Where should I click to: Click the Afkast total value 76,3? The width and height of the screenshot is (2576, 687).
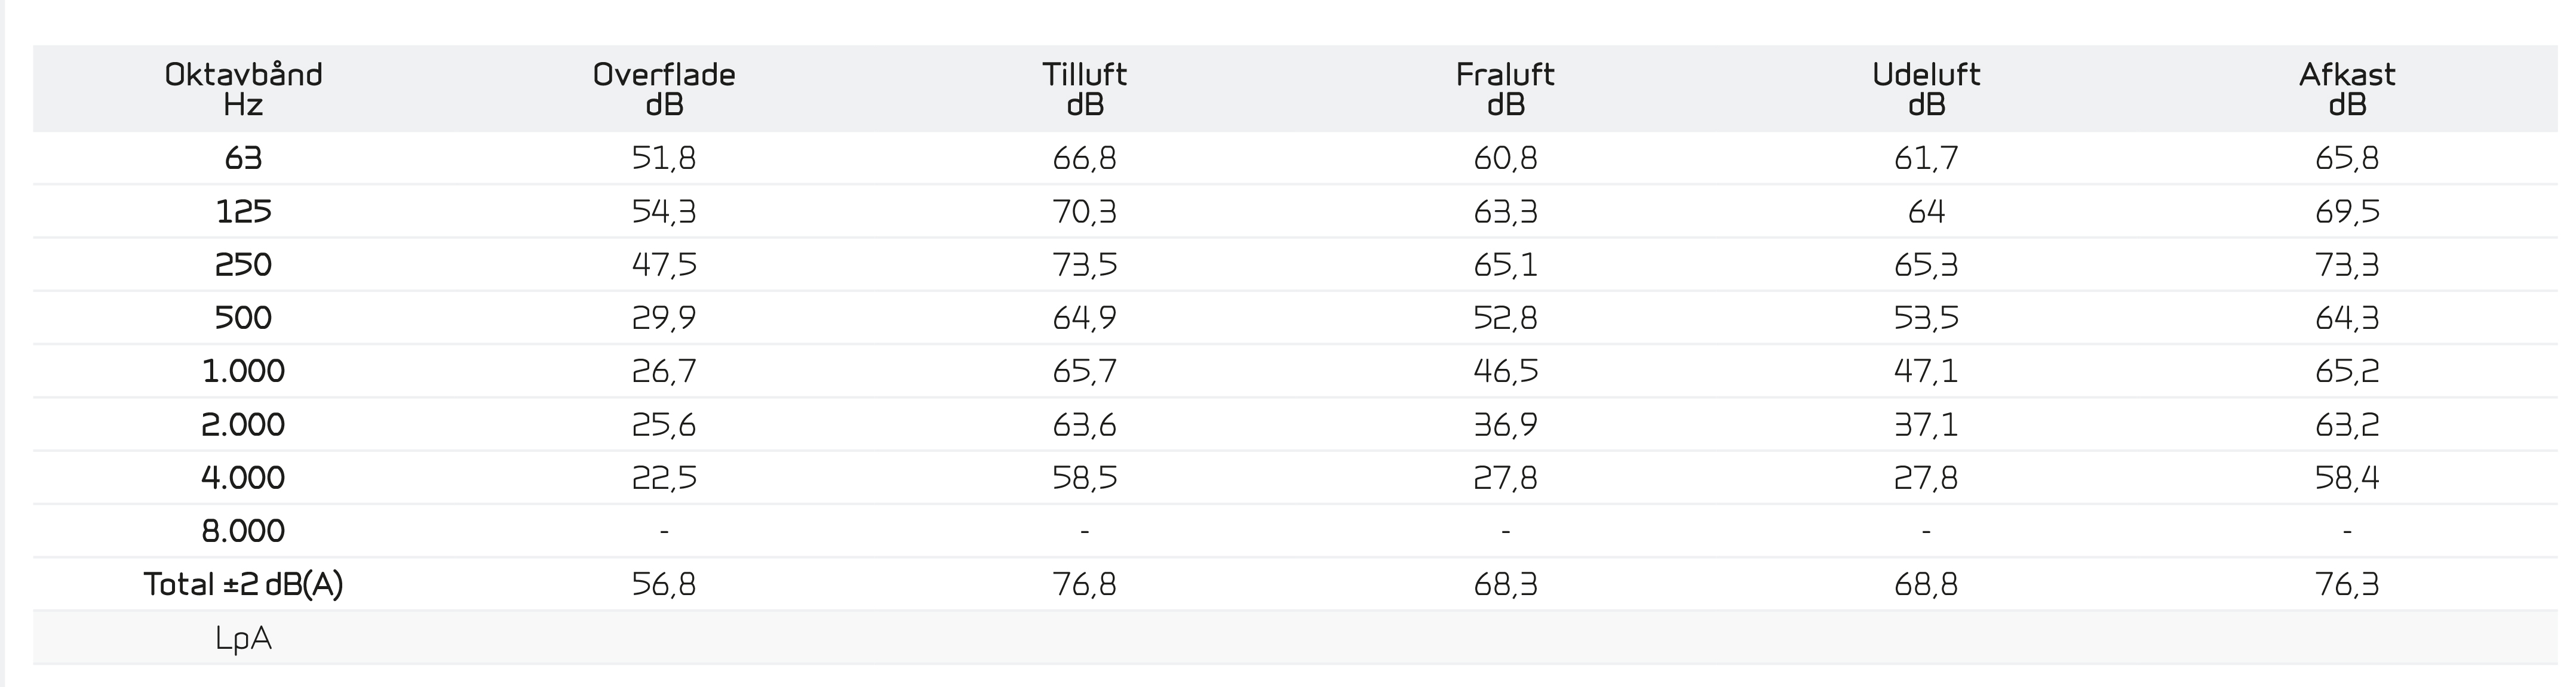(2347, 584)
